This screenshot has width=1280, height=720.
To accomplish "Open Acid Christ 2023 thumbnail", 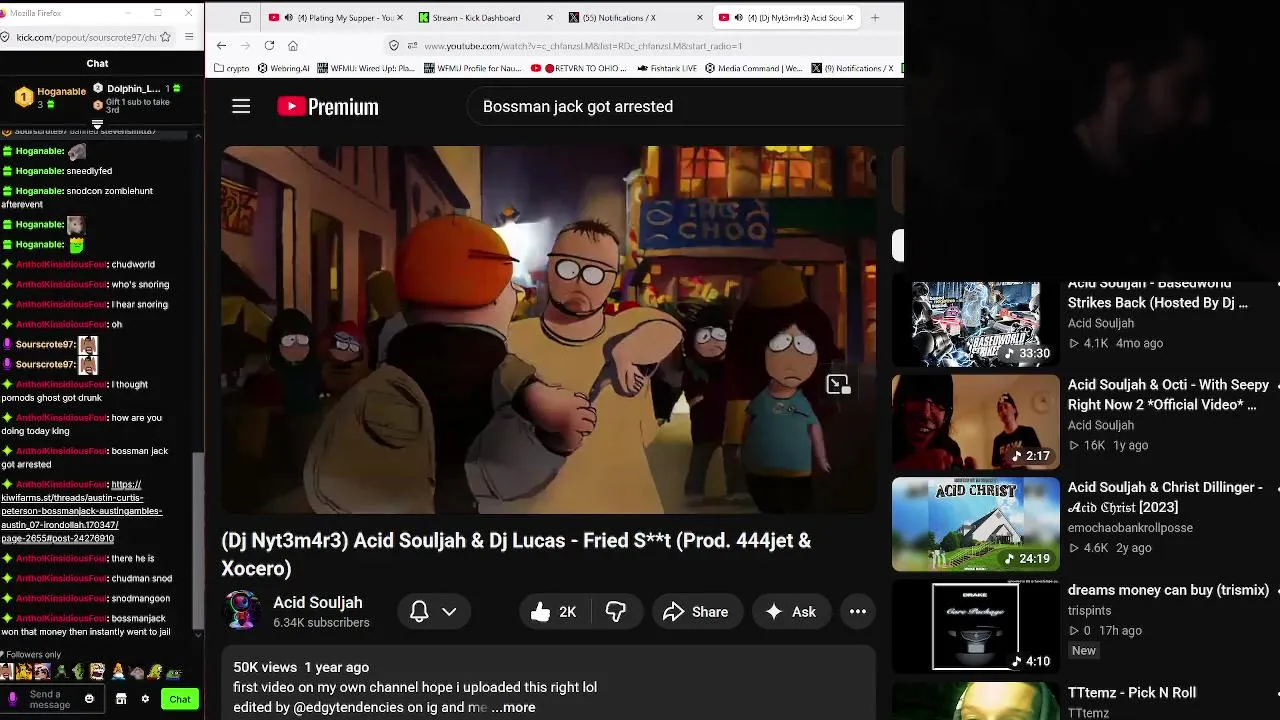I will tap(976, 524).
